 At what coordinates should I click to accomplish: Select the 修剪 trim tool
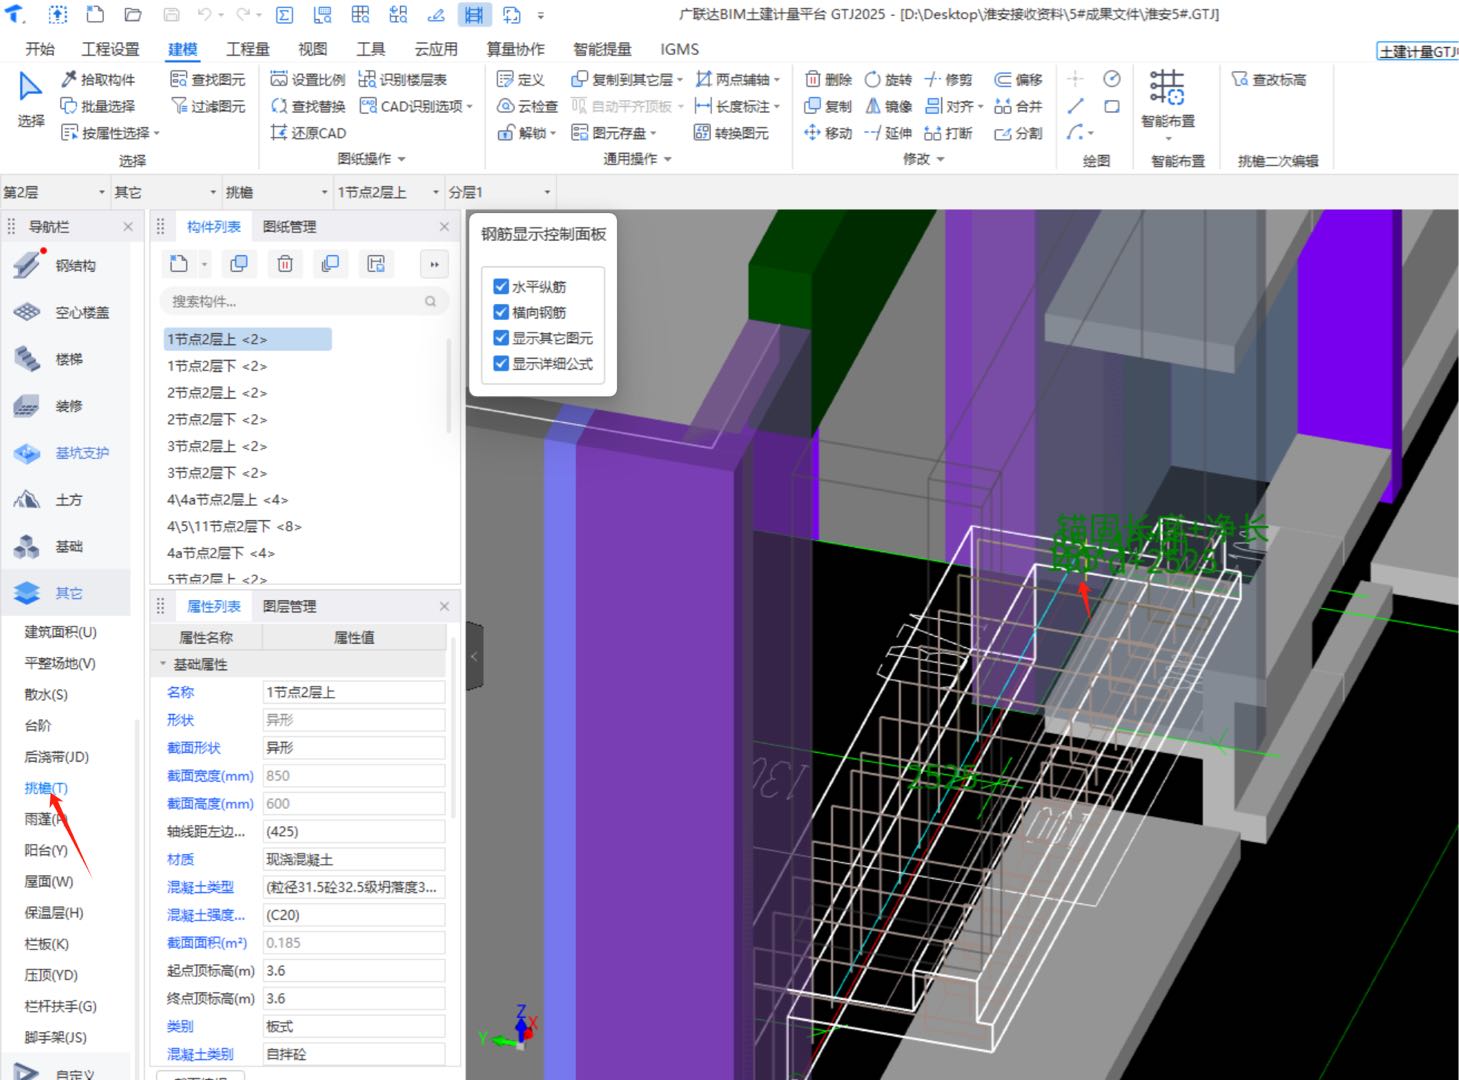[x=948, y=80]
